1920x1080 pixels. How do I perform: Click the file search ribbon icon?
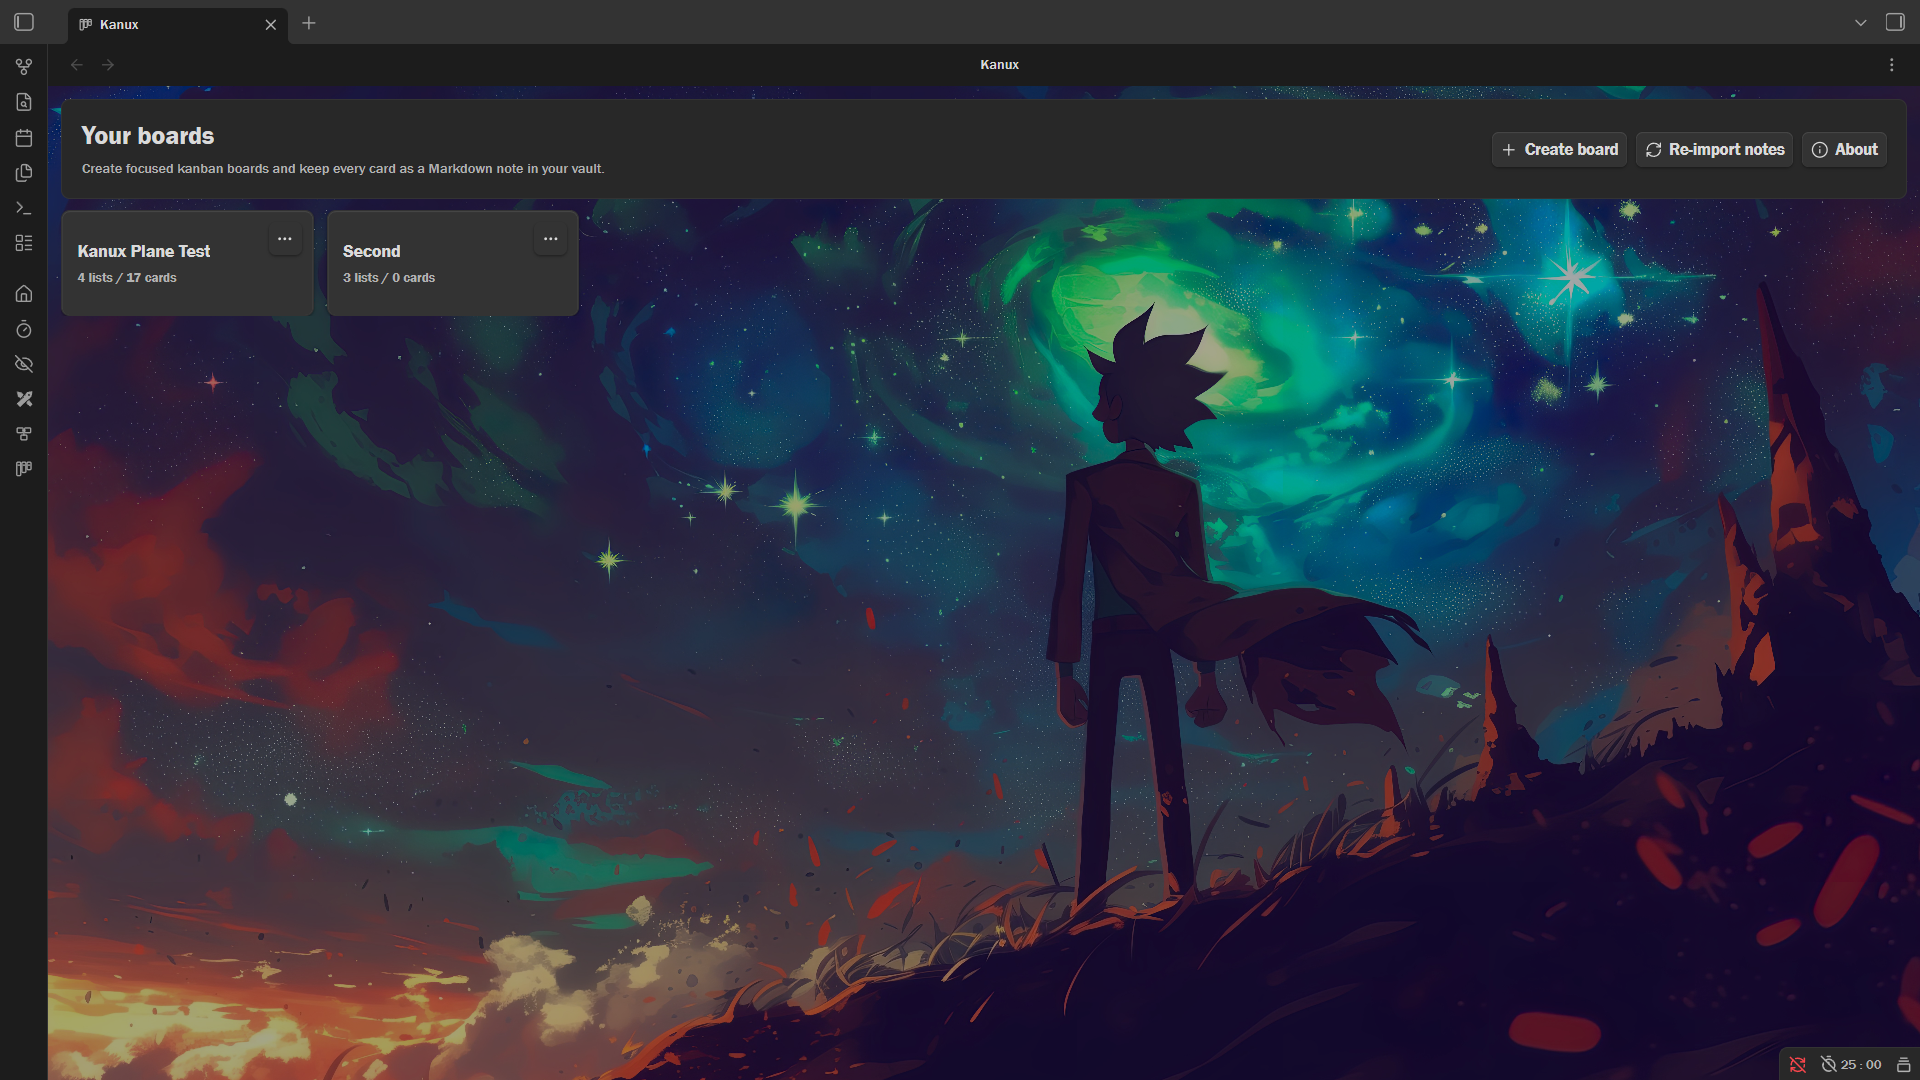coord(24,102)
